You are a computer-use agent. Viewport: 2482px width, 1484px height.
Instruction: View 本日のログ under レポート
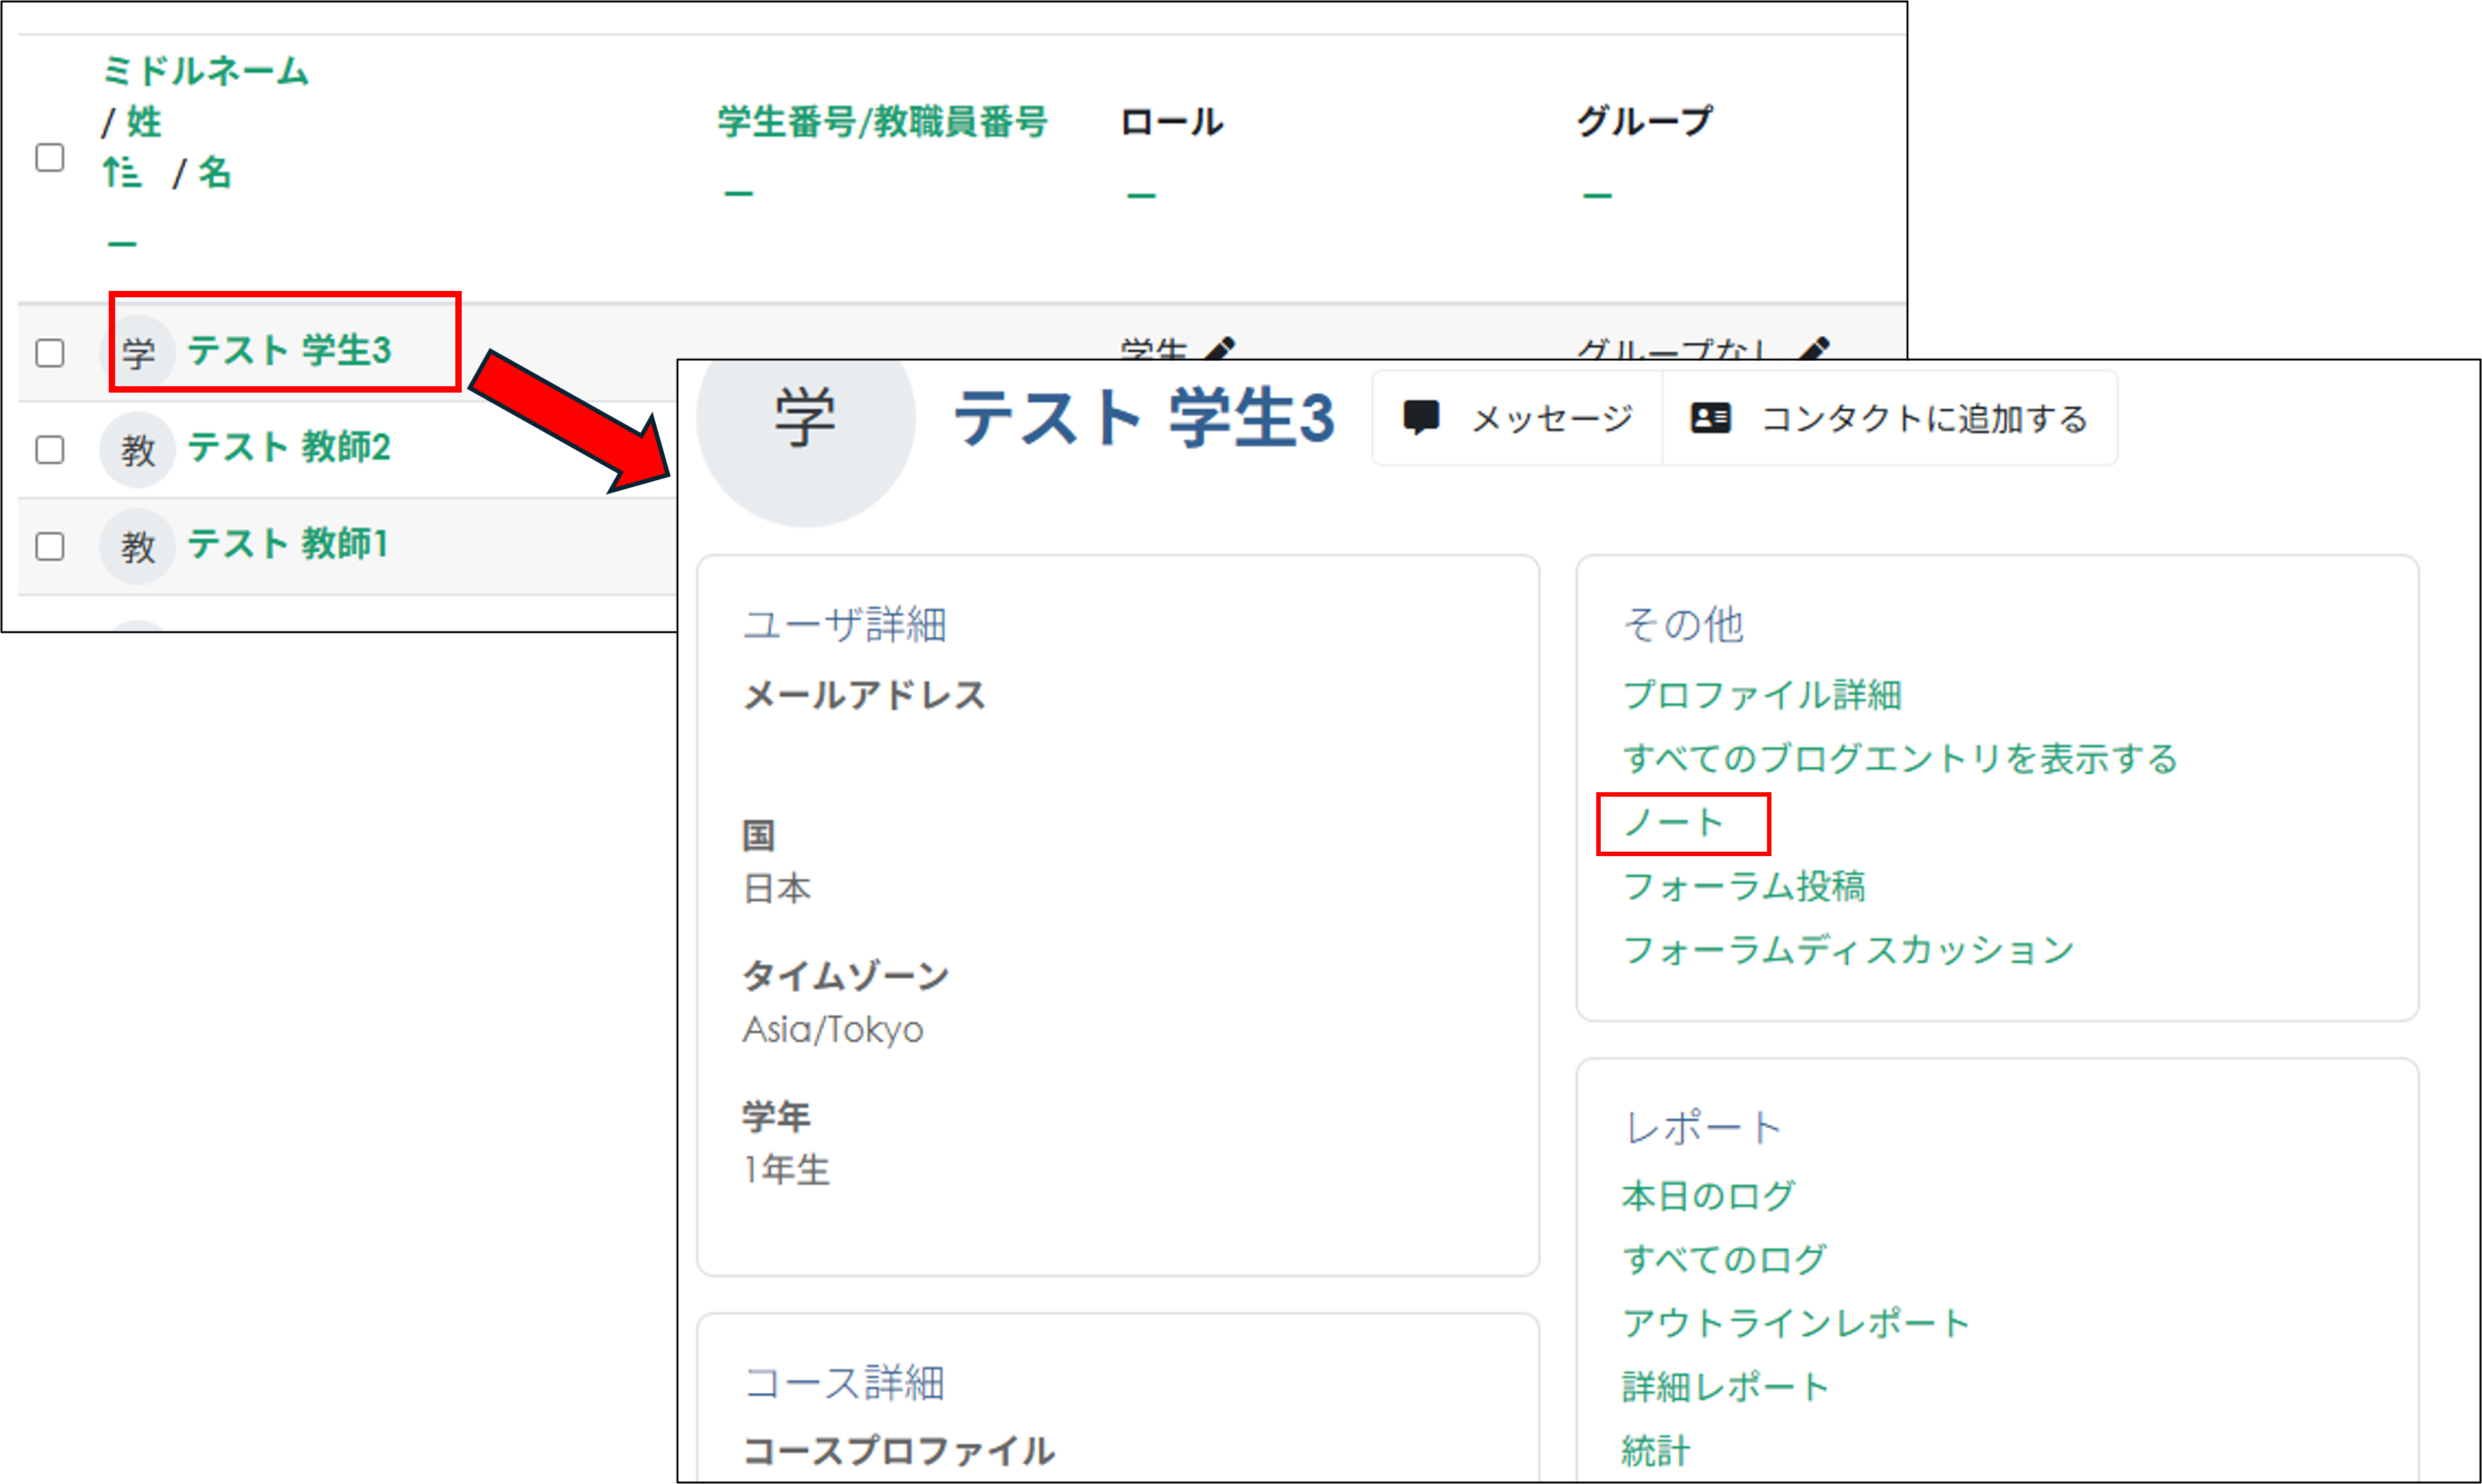click(x=1708, y=1194)
